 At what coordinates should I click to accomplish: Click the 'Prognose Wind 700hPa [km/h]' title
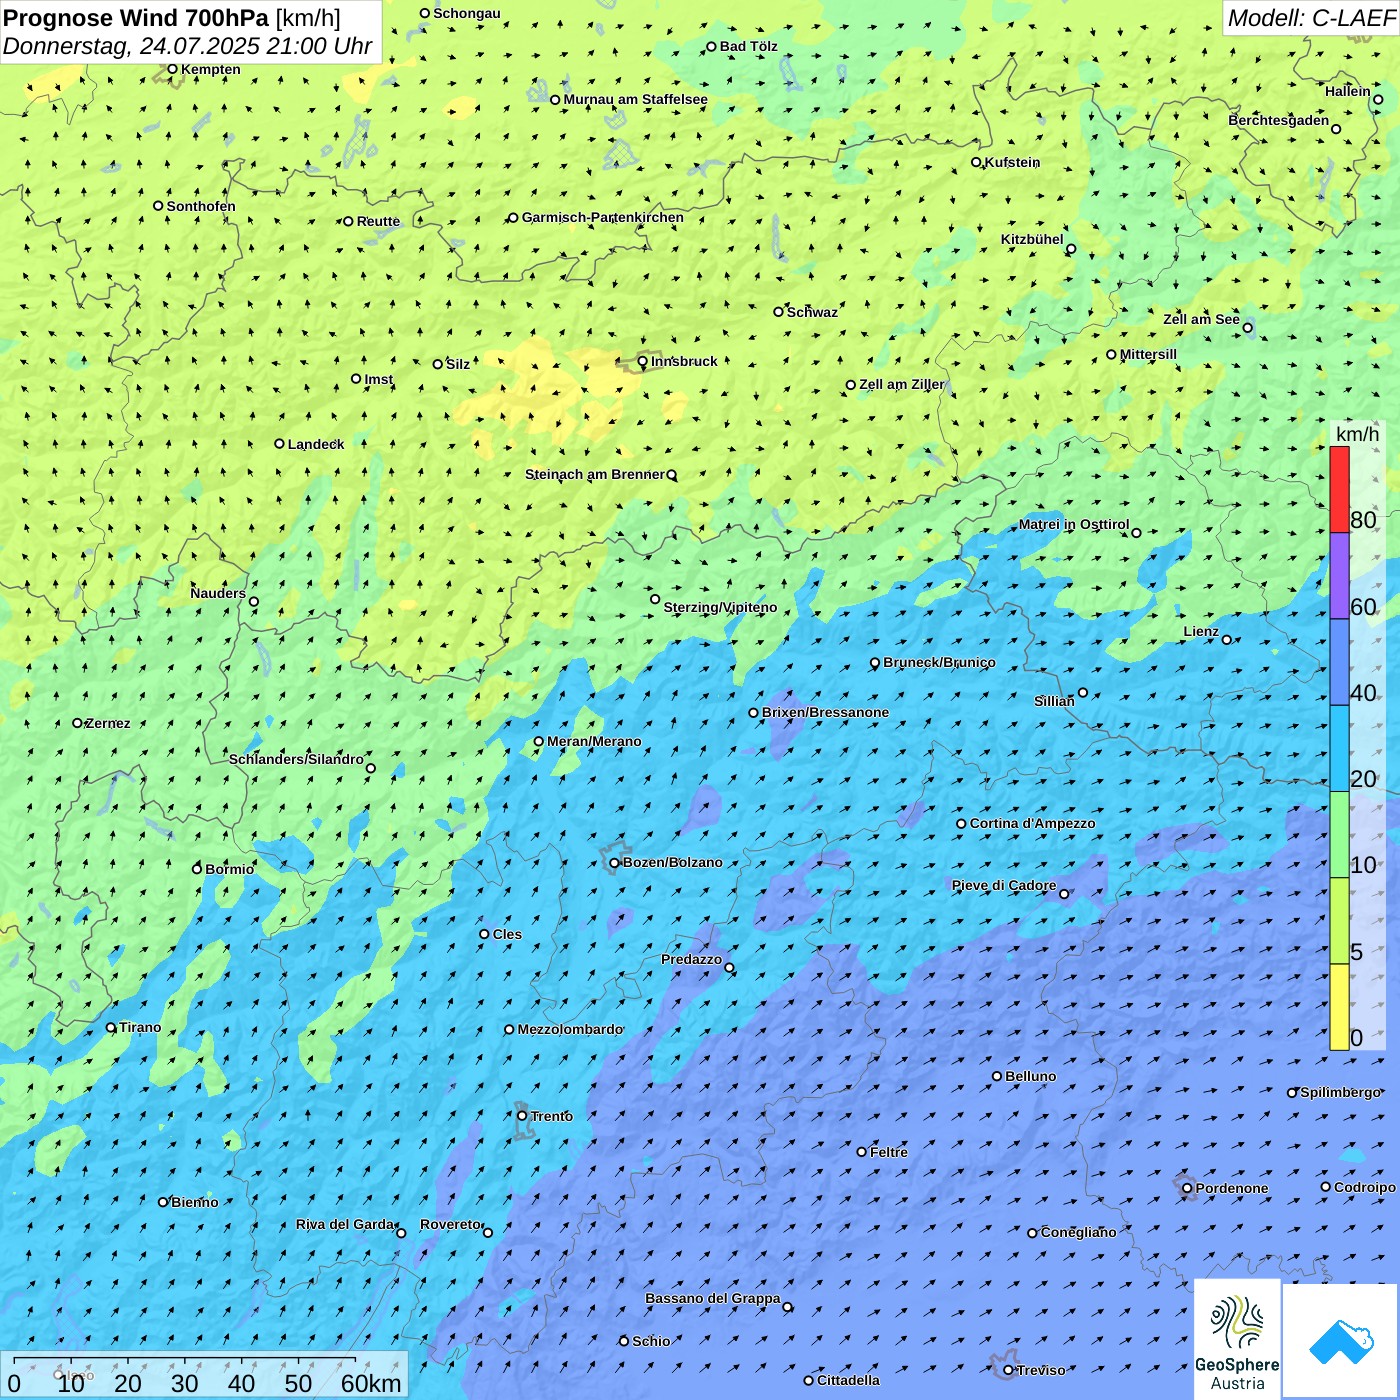(172, 17)
